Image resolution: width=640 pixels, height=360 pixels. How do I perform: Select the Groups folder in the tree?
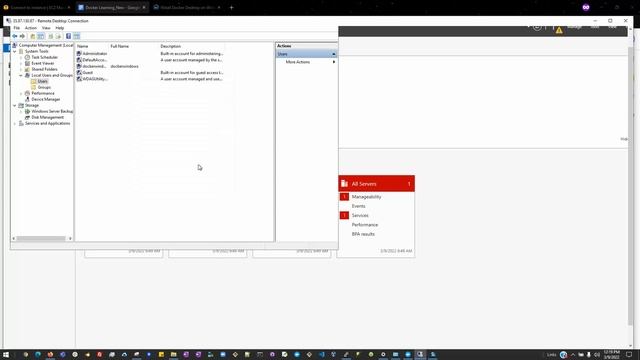click(44, 87)
